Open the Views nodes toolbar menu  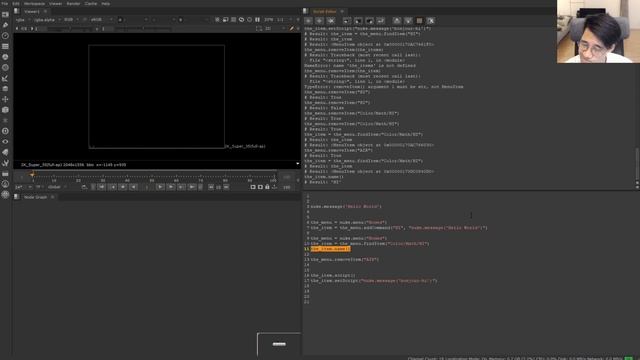click(5, 142)
